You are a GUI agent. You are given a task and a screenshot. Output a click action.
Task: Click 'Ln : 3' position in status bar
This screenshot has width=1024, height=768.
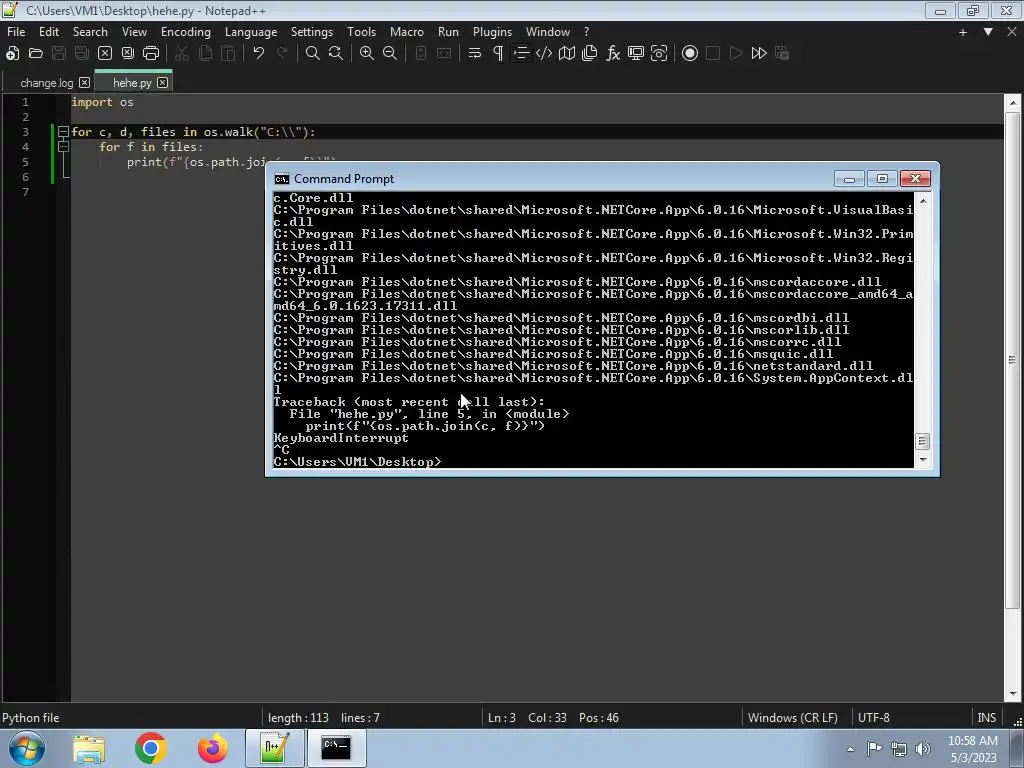(x=502, y=718)
